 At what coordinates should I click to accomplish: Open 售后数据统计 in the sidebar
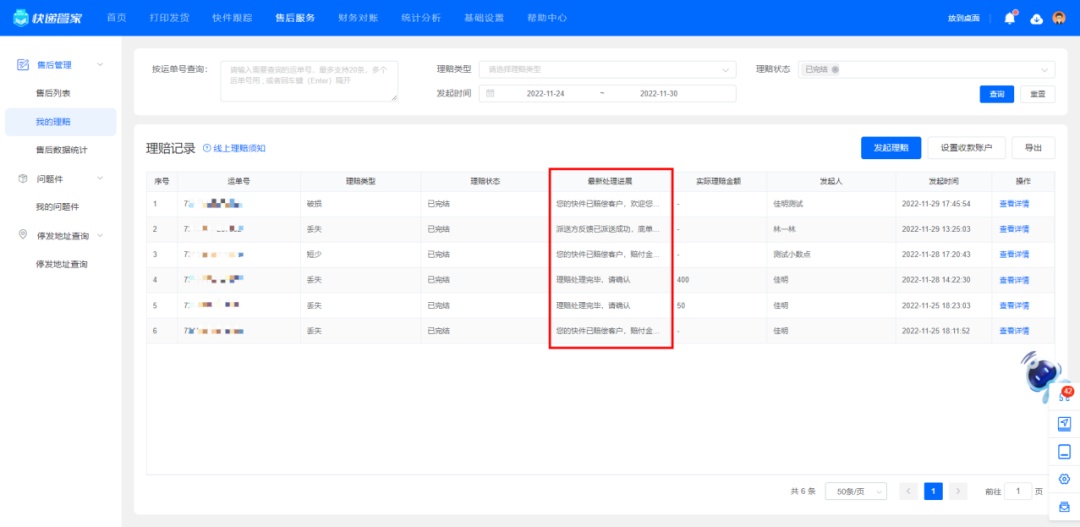(x=61, y=150)
